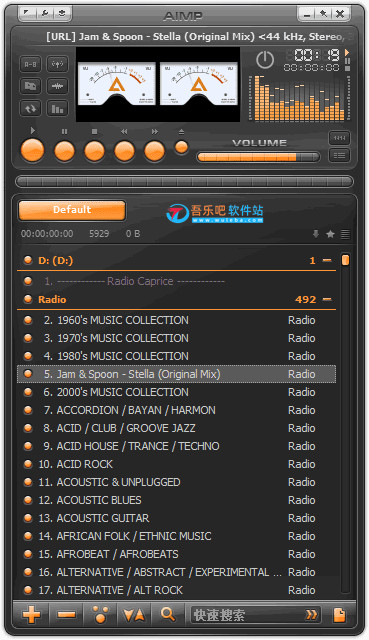The height and width of the screenshot is (640, 369).
Task: Stop playback using the stop button
Action: pyautogui.click(x=95, y=151)
